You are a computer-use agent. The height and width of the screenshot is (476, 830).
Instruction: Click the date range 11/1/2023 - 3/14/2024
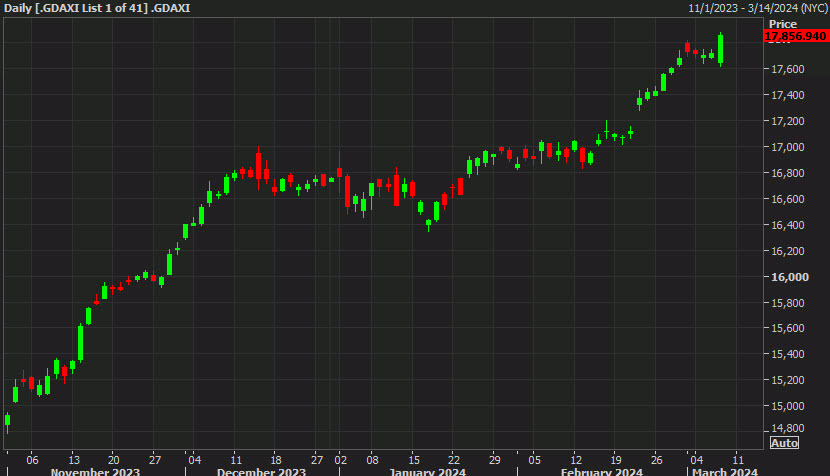(757, 8)
